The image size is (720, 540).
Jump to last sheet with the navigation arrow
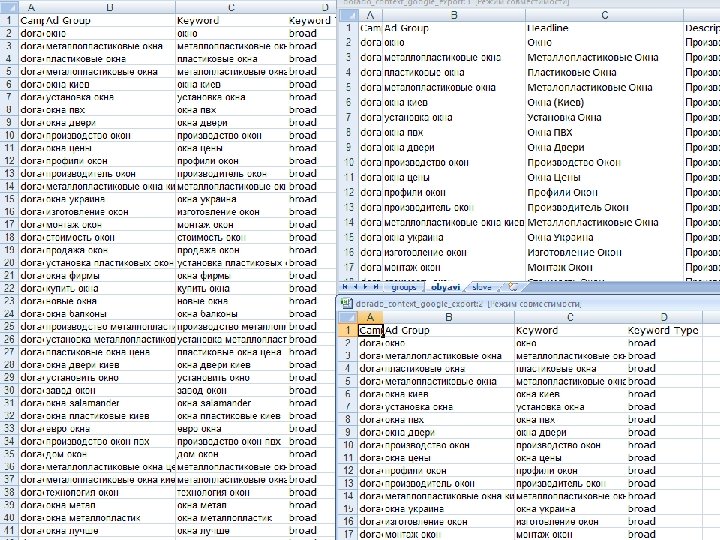pos(376,287)
